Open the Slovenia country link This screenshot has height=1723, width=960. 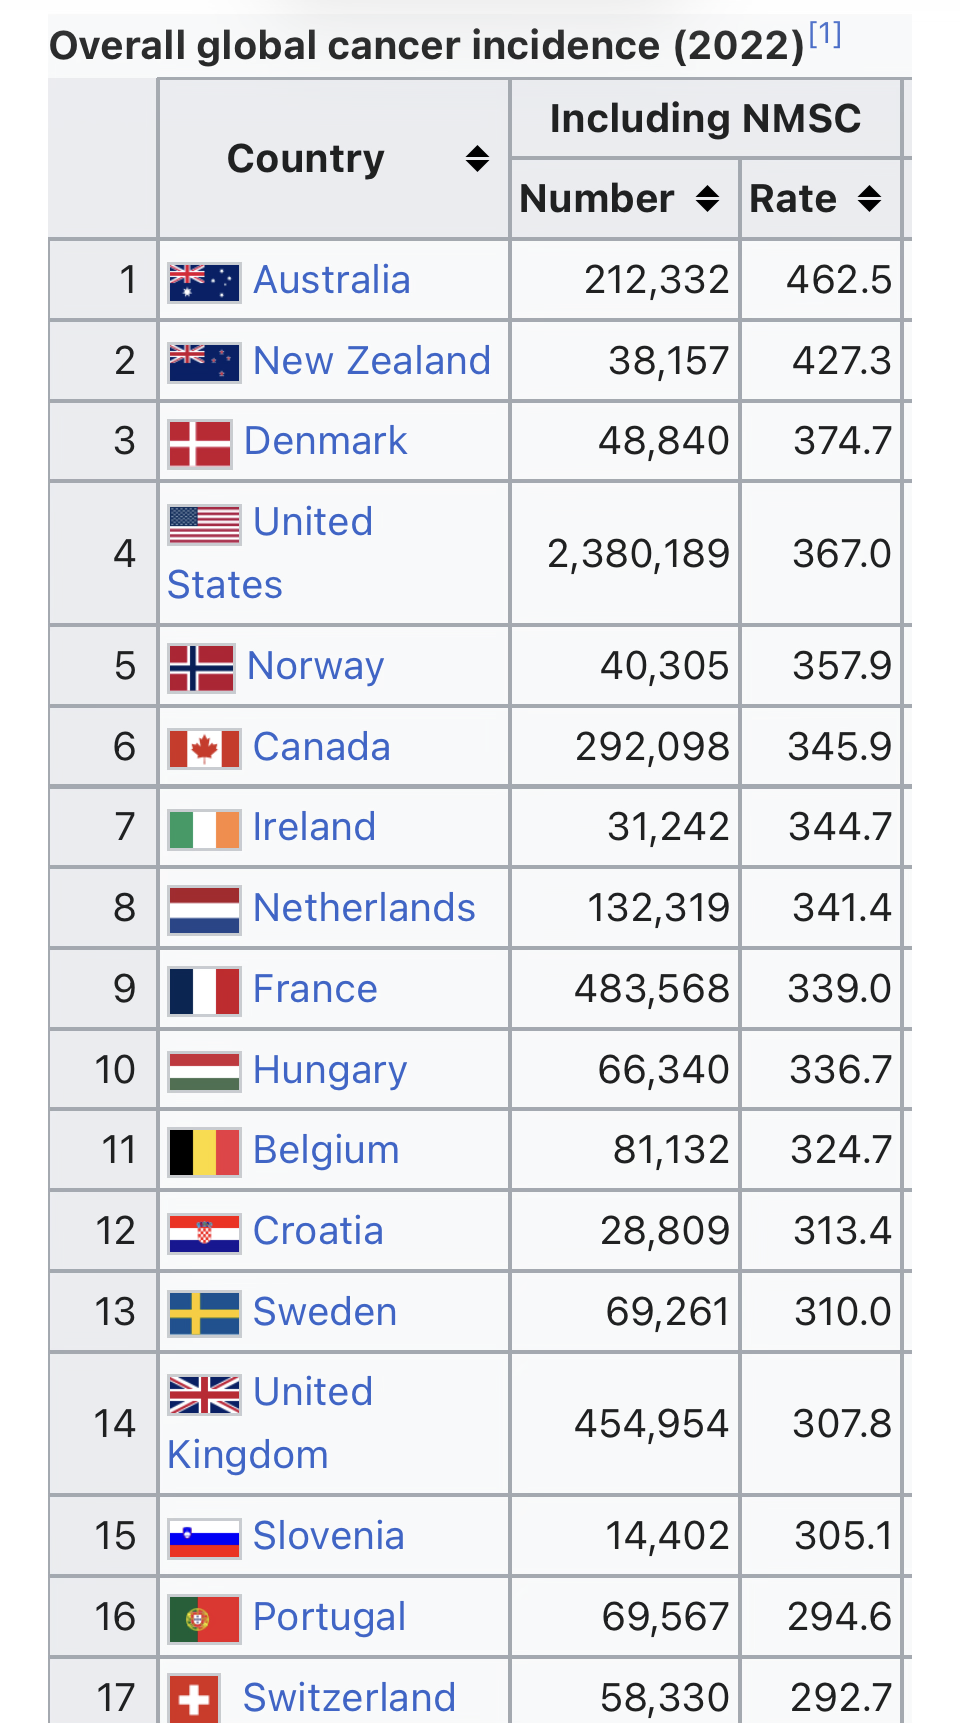[329, 1536]
